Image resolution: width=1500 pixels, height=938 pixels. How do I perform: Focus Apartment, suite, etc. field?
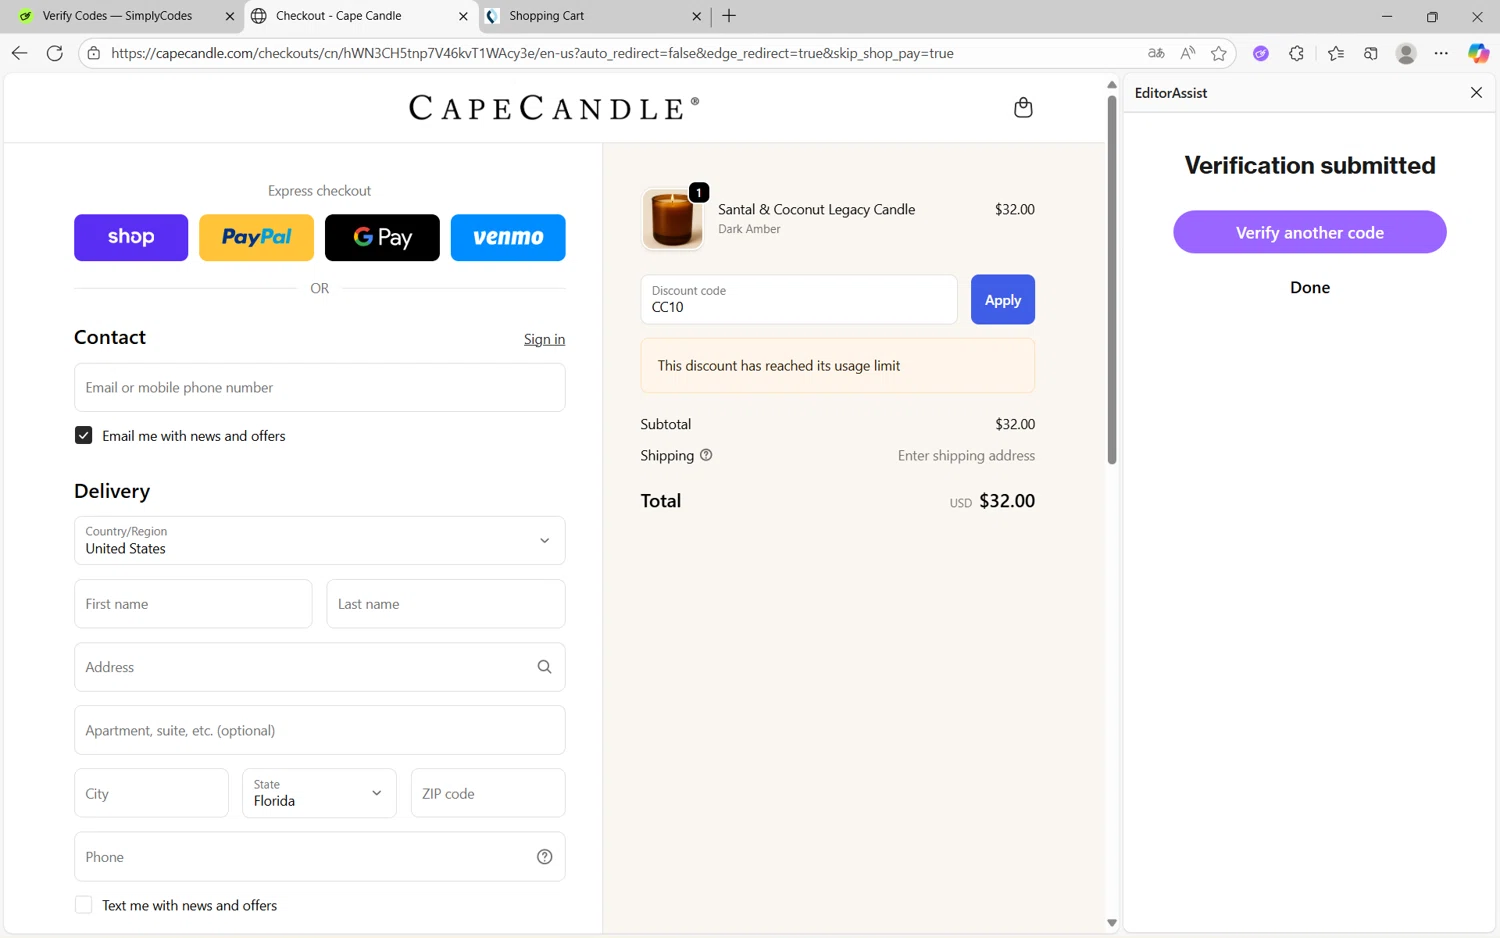click(320, 730)
